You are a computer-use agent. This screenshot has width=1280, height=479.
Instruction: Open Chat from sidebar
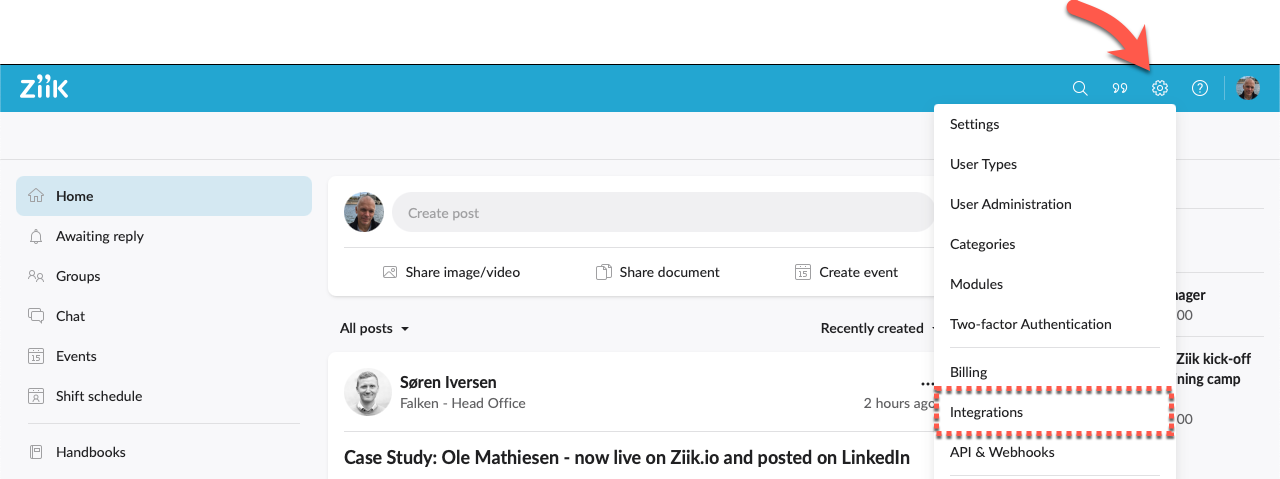70,316
